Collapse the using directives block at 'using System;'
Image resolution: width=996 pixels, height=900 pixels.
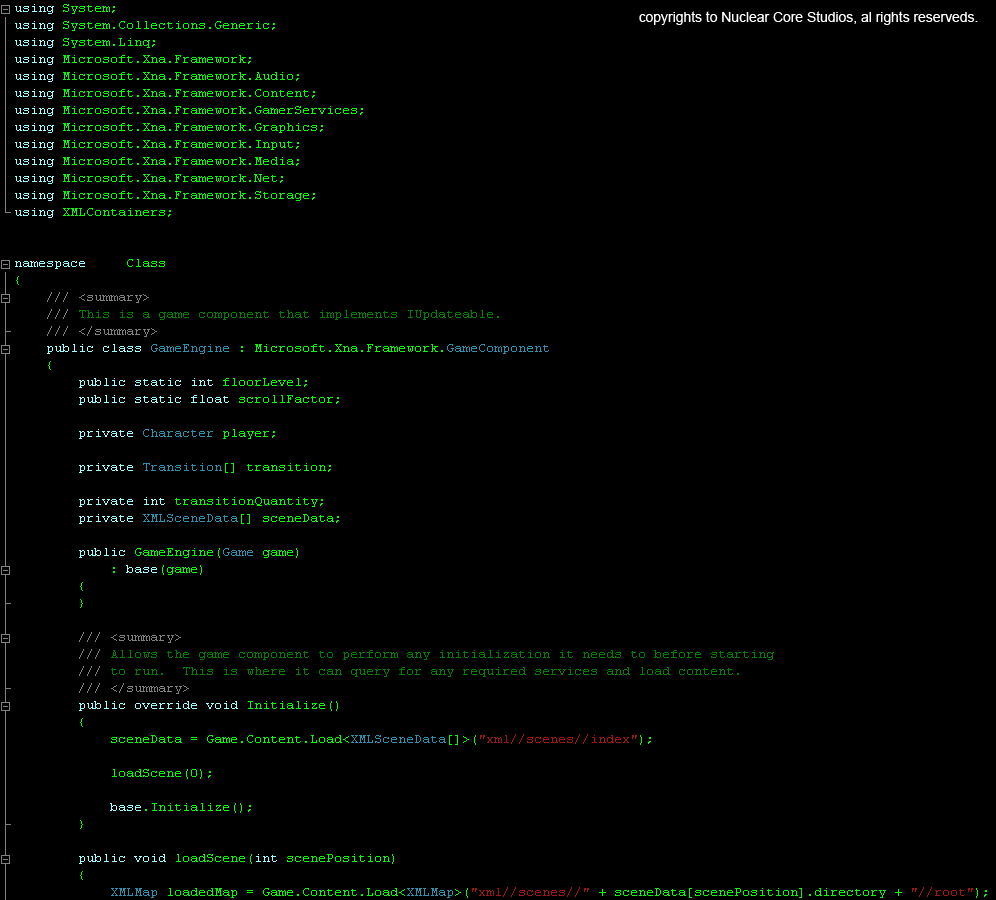(6, 9)
